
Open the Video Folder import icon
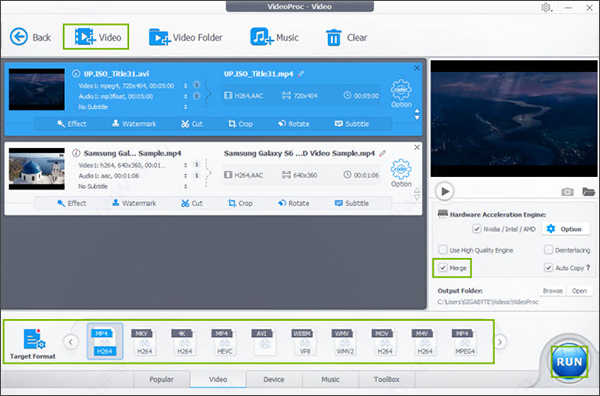pyautogui.click(x=159, y=37)
